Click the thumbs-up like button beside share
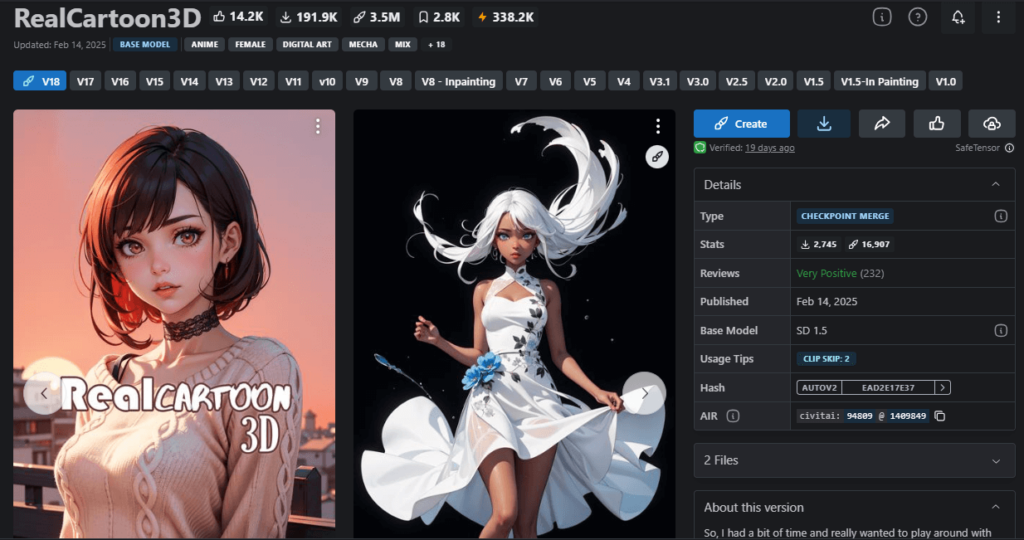 coord(936,123)
